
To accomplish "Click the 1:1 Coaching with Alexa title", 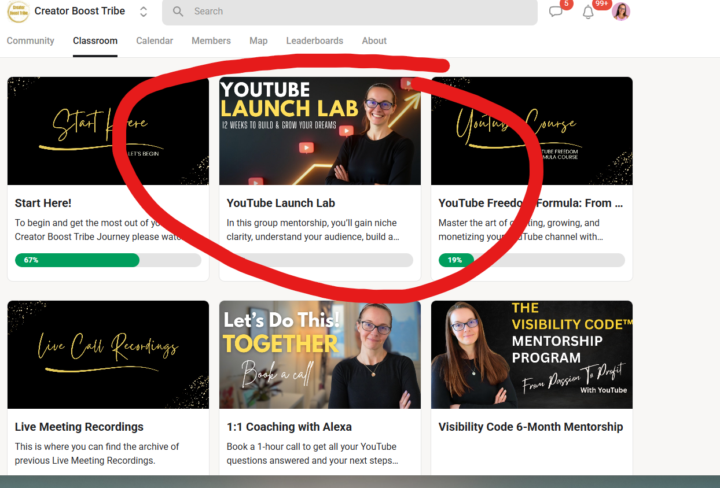I will click(x=289, y=427).
